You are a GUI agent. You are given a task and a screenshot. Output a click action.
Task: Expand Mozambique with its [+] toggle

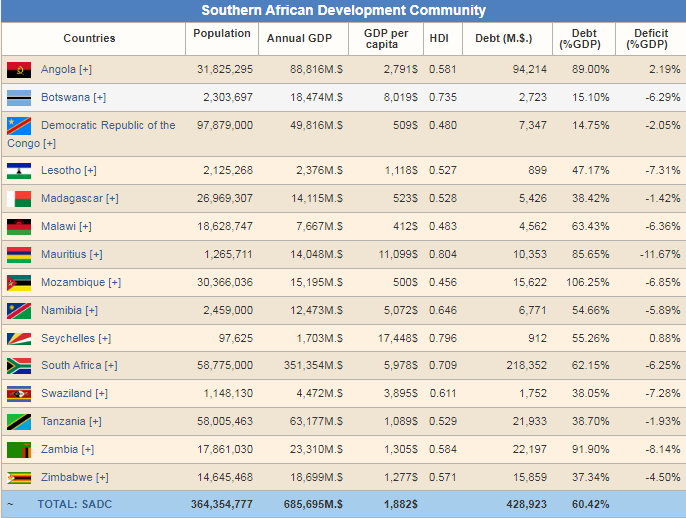pyautogui.click(x=115, y=283)
